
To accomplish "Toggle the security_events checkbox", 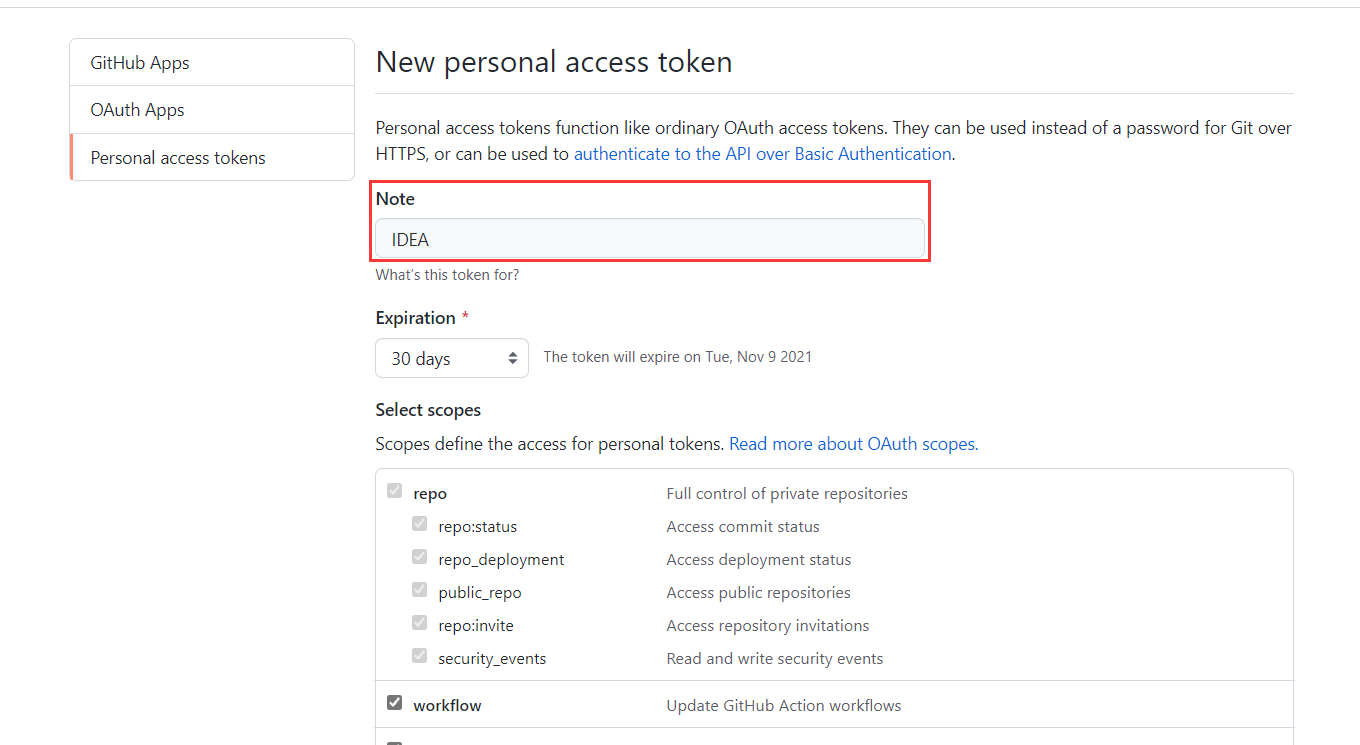I will point(420,656).
